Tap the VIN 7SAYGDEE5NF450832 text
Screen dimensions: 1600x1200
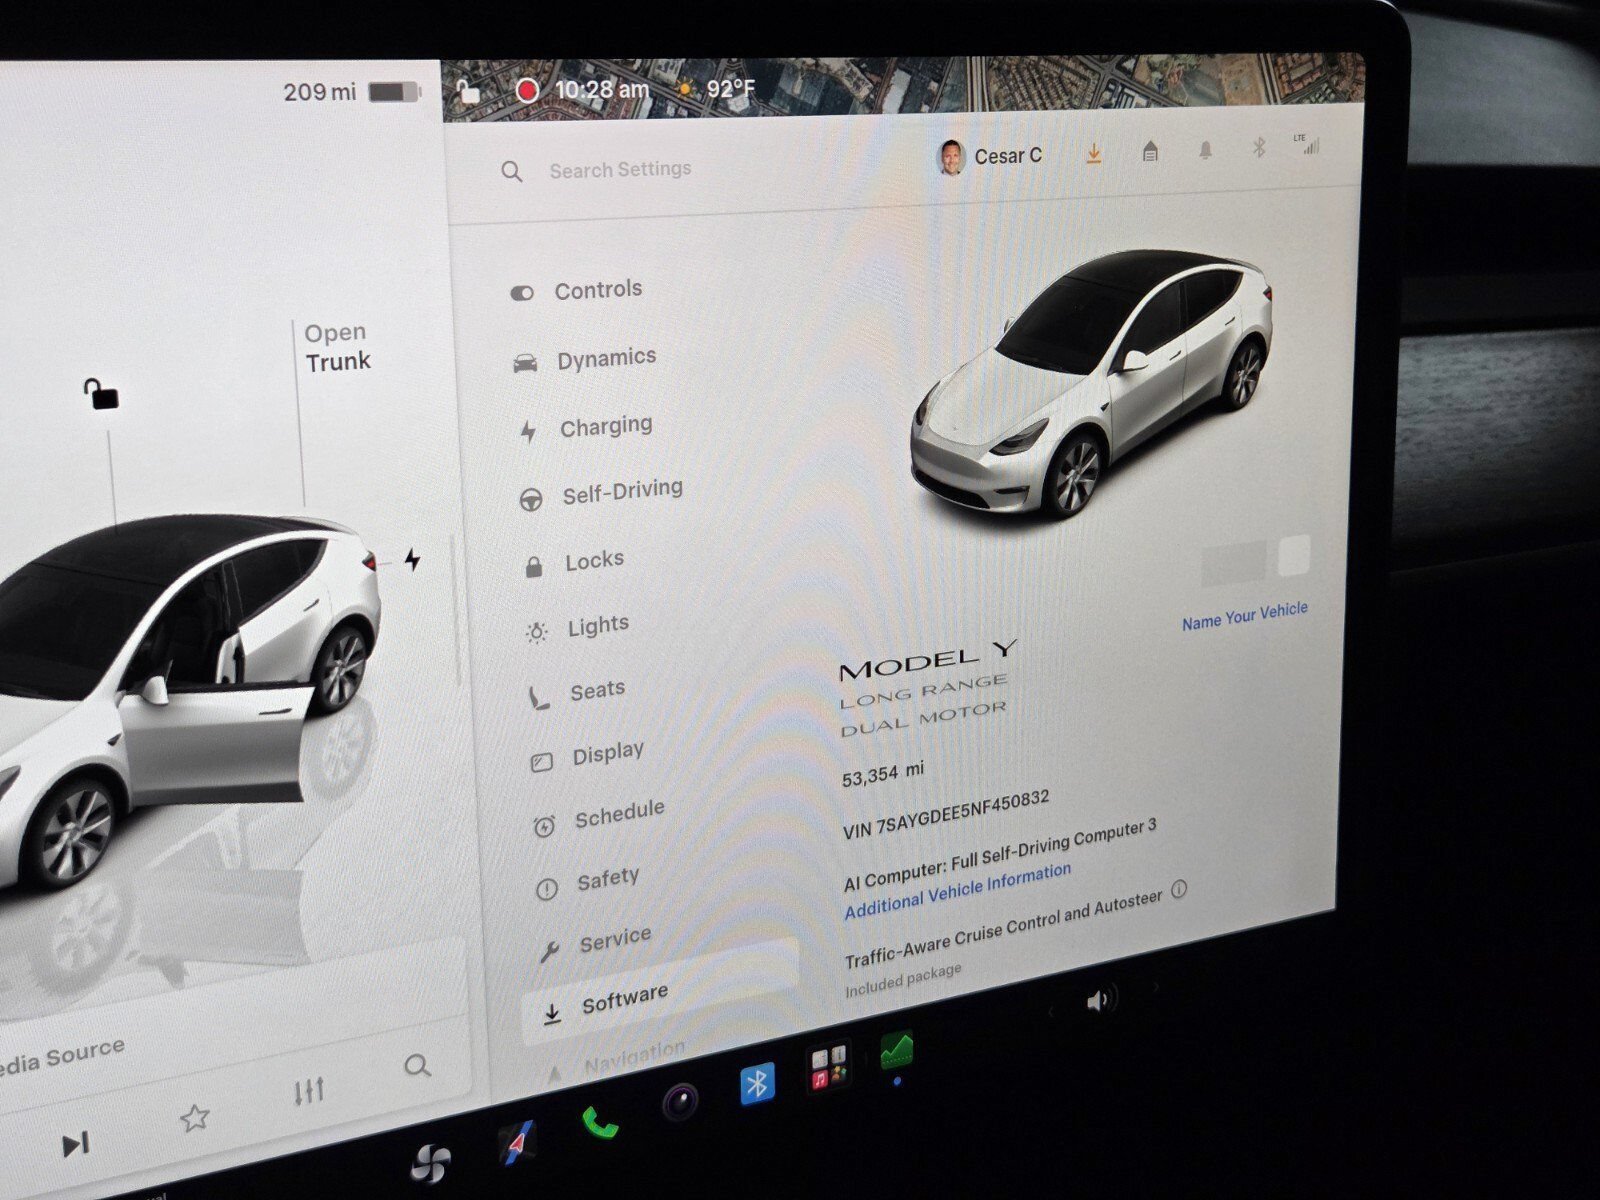[x=945, y=813]
